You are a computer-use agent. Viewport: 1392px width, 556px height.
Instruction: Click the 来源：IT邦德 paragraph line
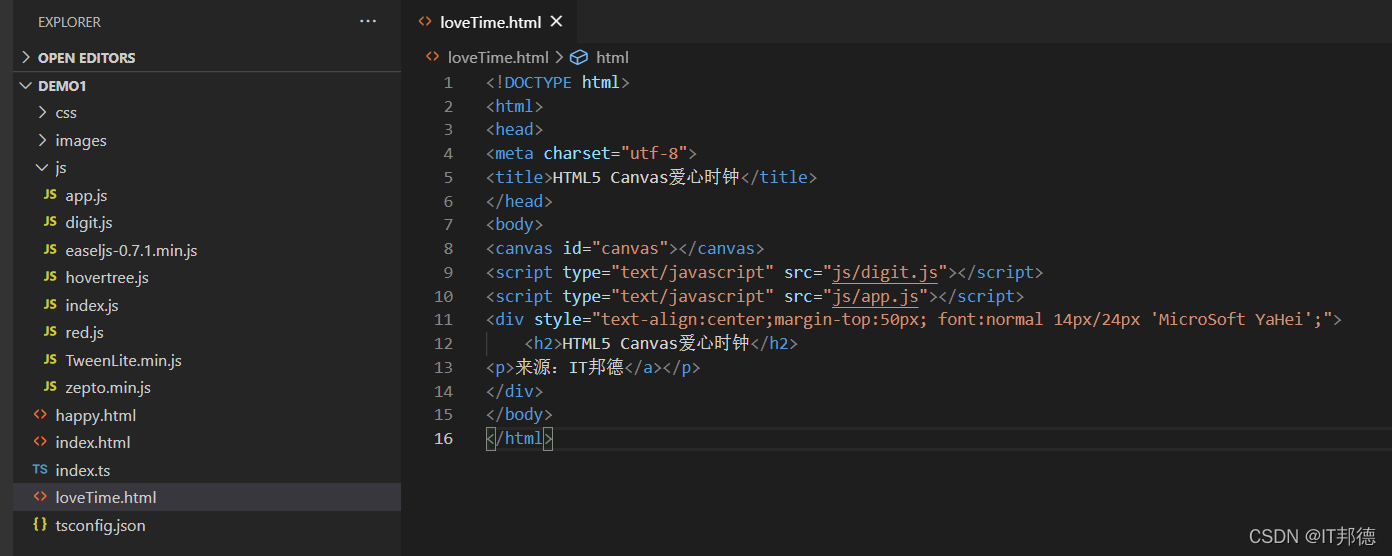click(593, 367)
